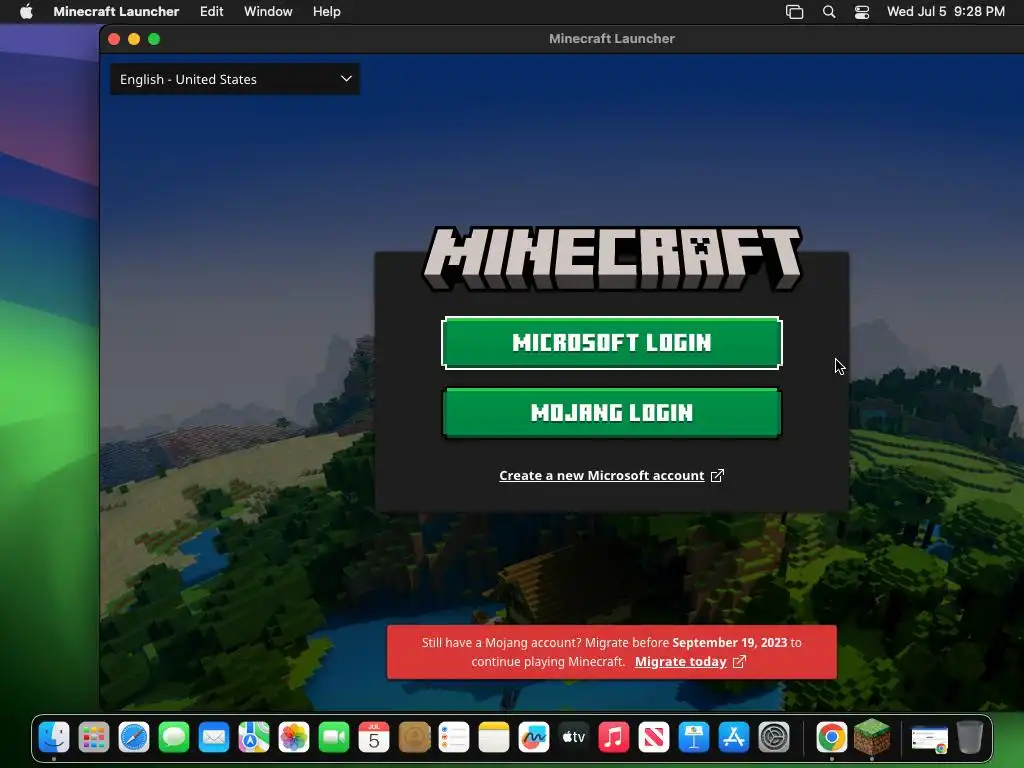Click external link icon beside Create account
Screen dimensions: 1024x768
point(717,475)
